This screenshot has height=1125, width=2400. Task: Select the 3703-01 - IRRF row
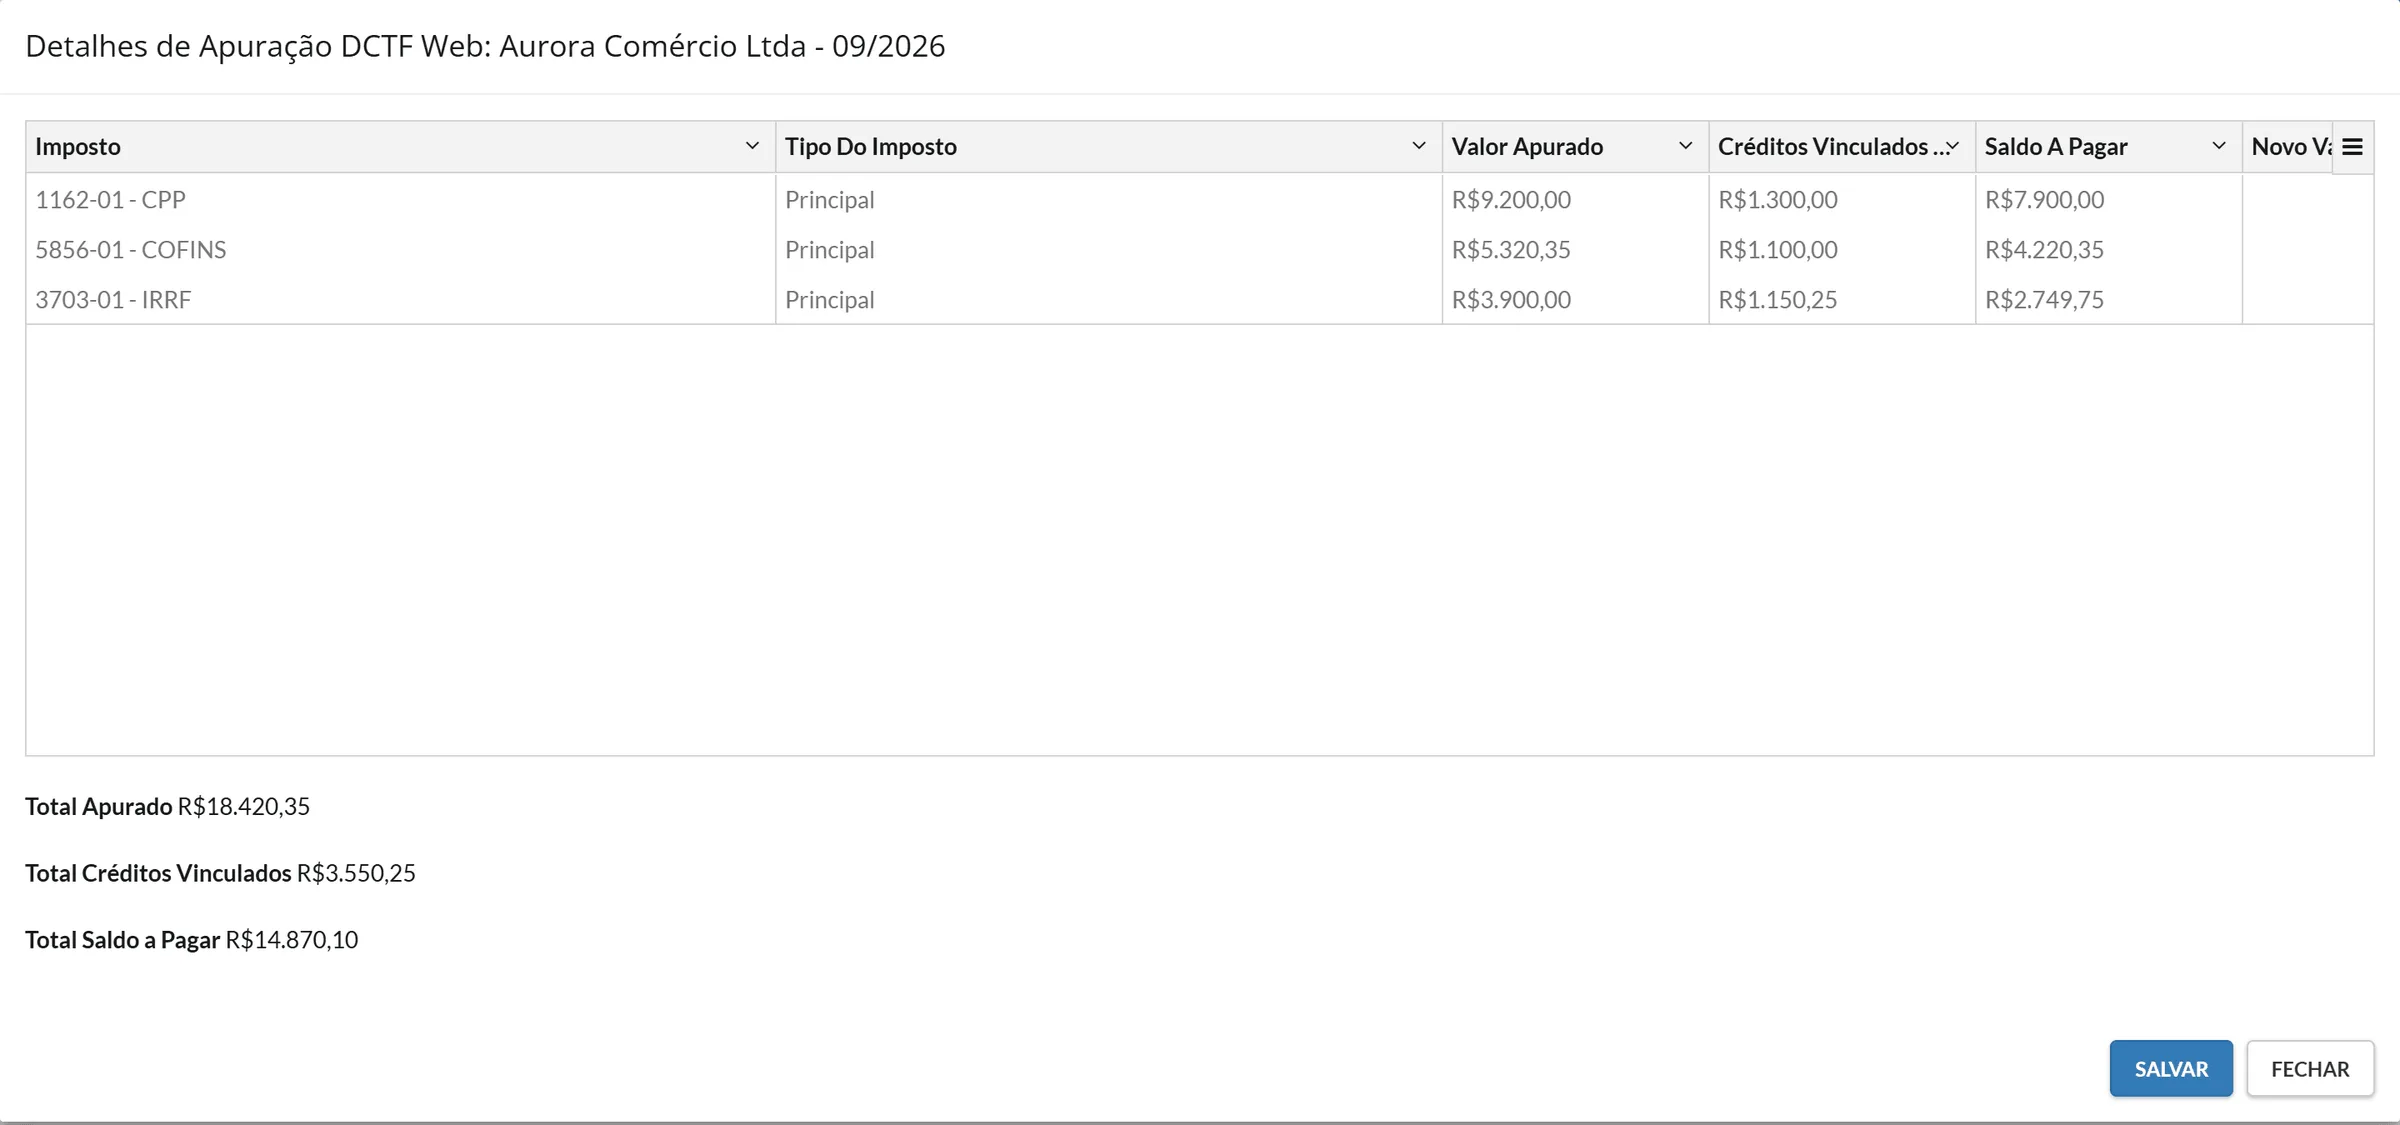1199,299
